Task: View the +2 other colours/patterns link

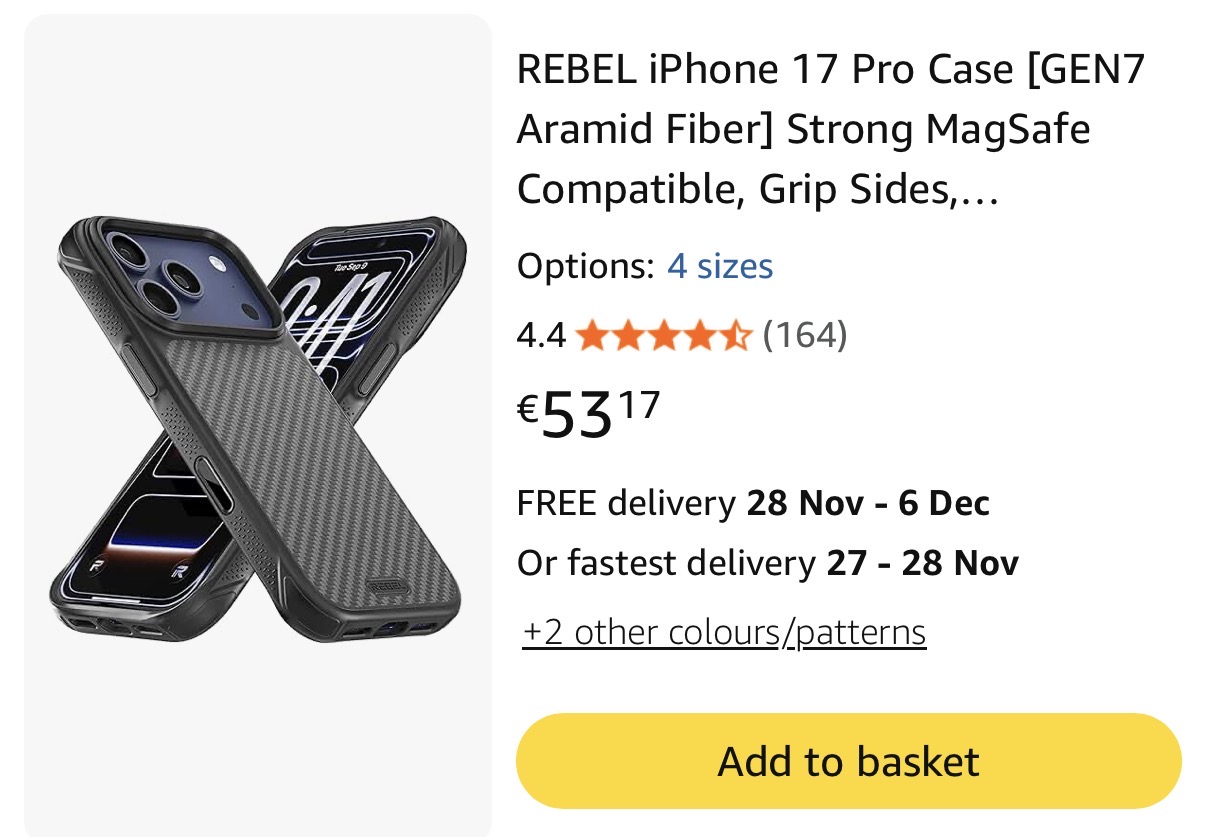Action: coord(724,632)
